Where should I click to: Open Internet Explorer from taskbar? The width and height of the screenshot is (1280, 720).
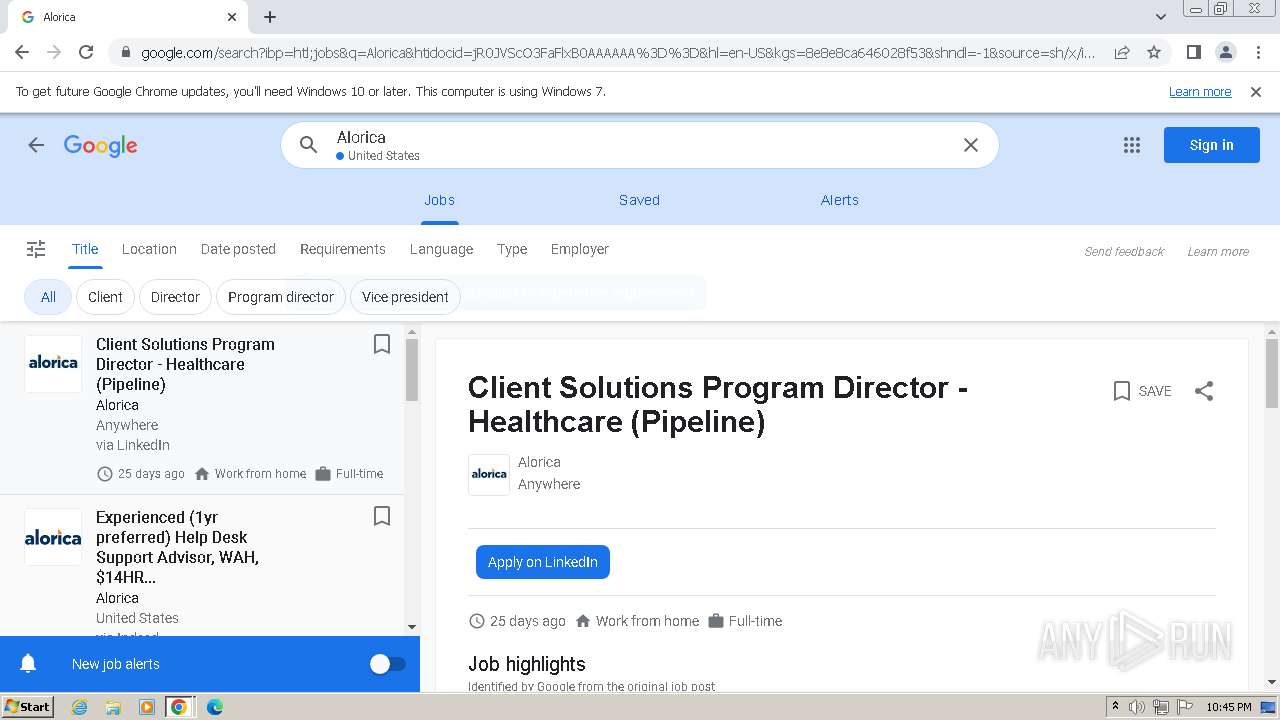79,707
